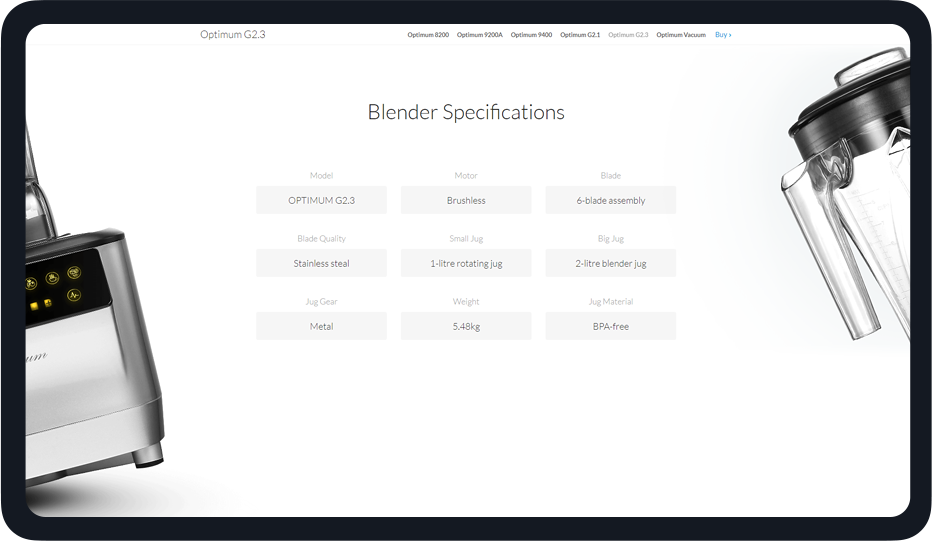Image resolution: width=932 pixels, height=541 pixels.
Task: Switch to the Optimum G2.1 page
Action: click(580, 35)
